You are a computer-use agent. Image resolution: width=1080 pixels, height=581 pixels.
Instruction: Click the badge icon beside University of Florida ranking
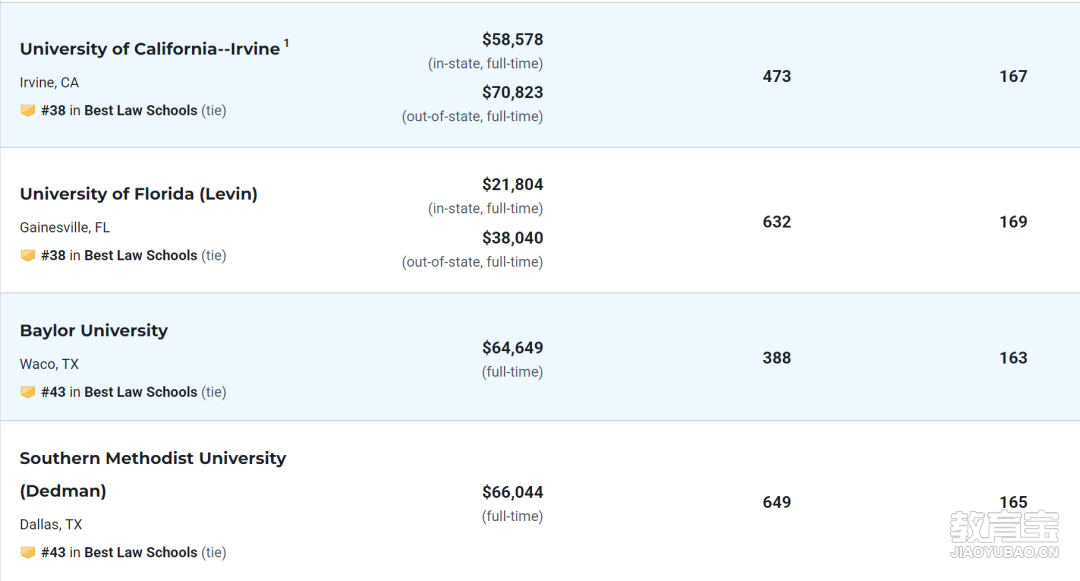tap(28, 255)
